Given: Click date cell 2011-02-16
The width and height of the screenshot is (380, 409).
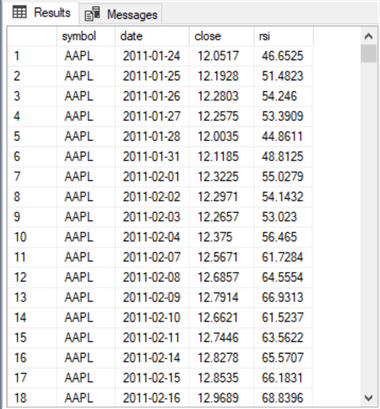Looking at the screenshot, I should pyautogui.click(x=152, y=398).
